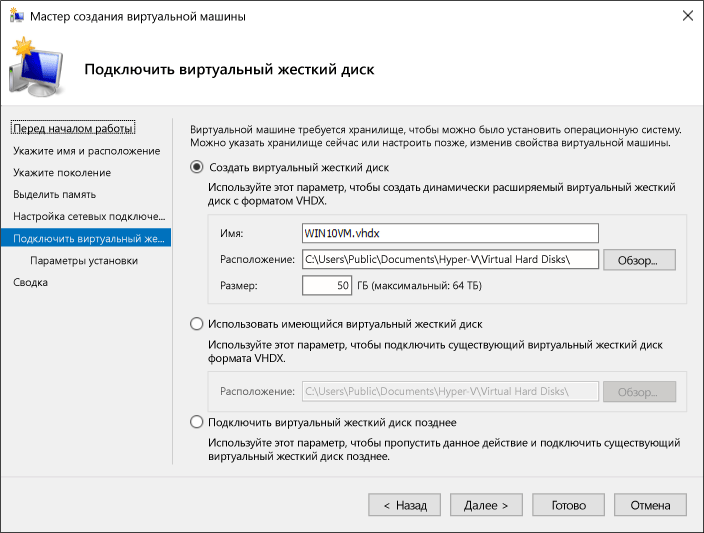Open 'Перед началом работы' wizard step
The width and height of the screenshot is (704, 533).
pyautogui.click(x=73, y=129)
